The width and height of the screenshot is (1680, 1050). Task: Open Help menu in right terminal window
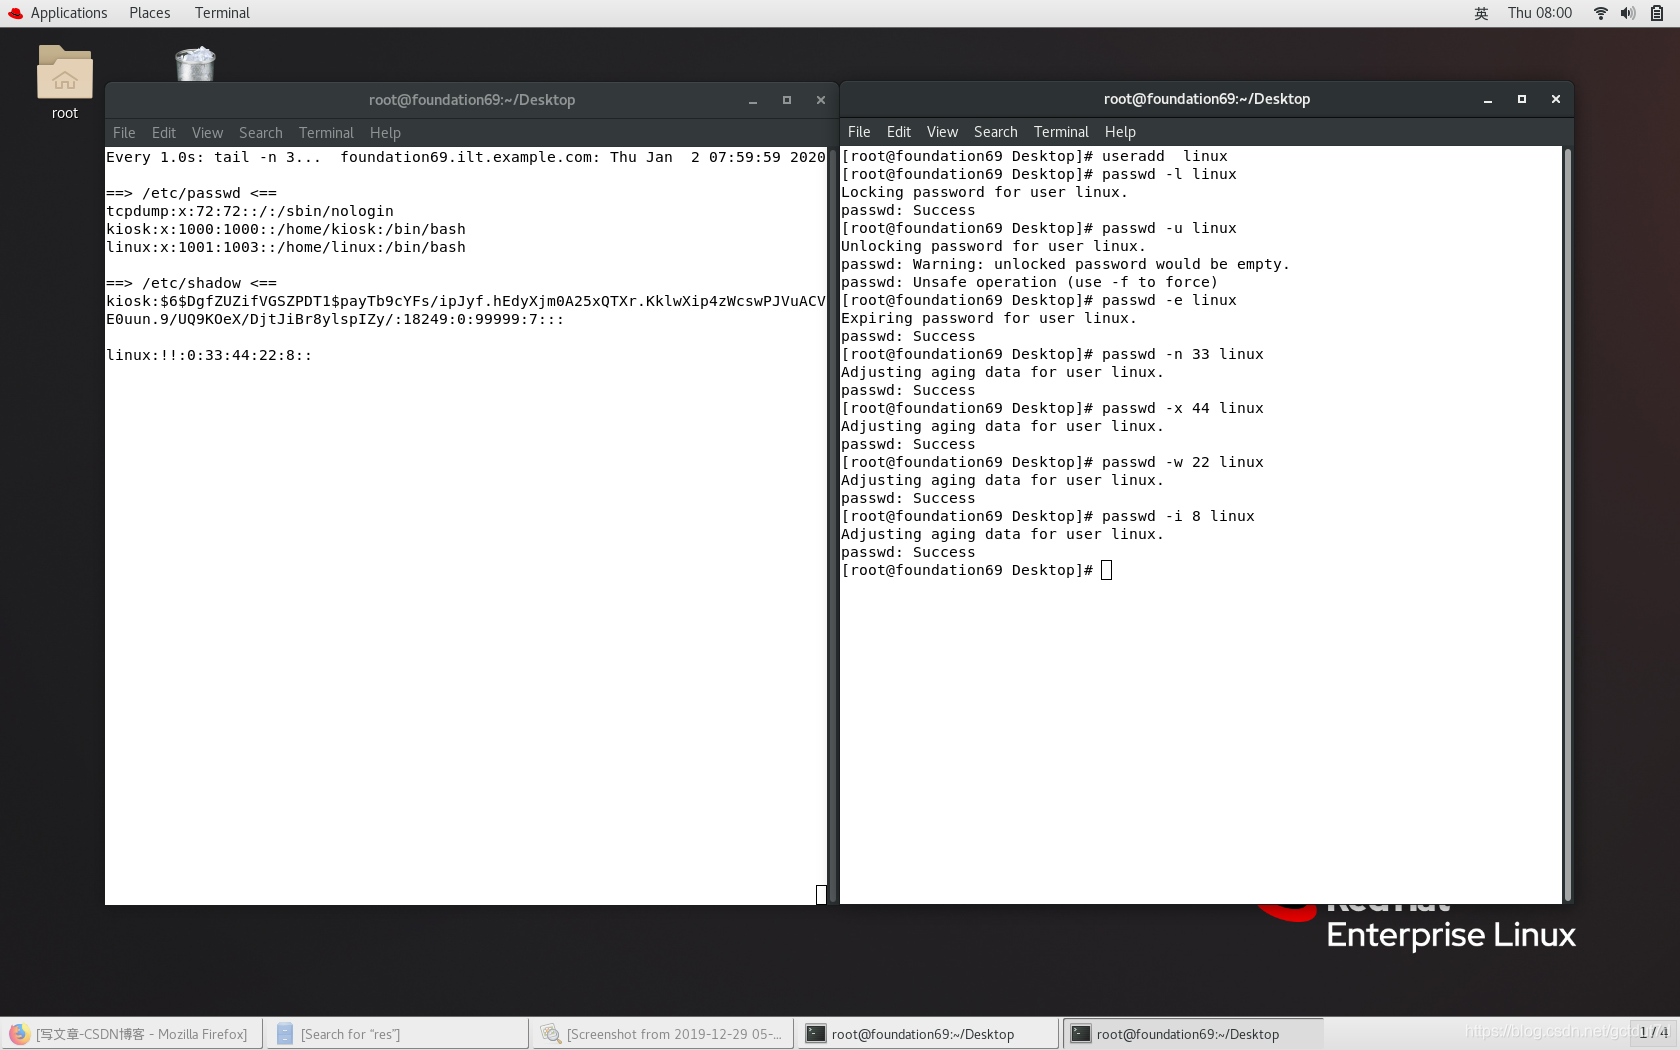pos(1120,132)
